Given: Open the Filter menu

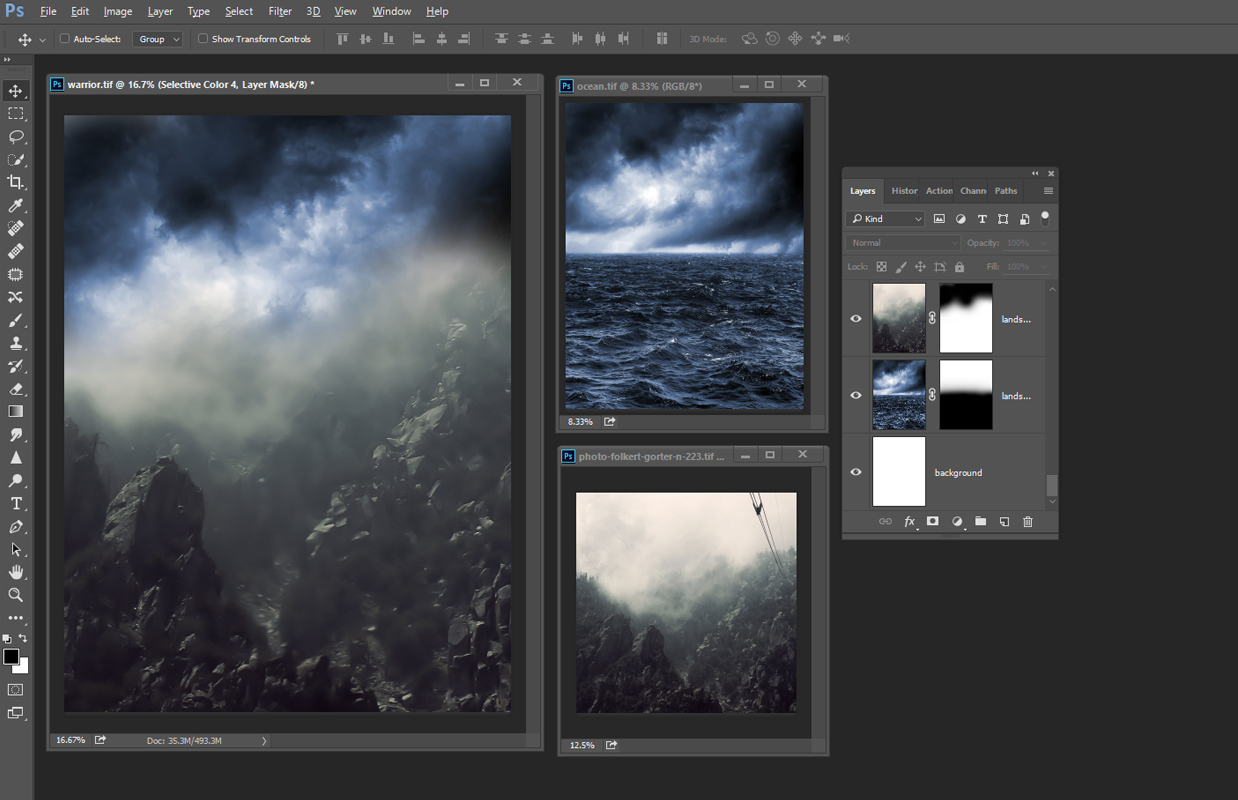Looking at the screenshot, I should click(280, 11).
